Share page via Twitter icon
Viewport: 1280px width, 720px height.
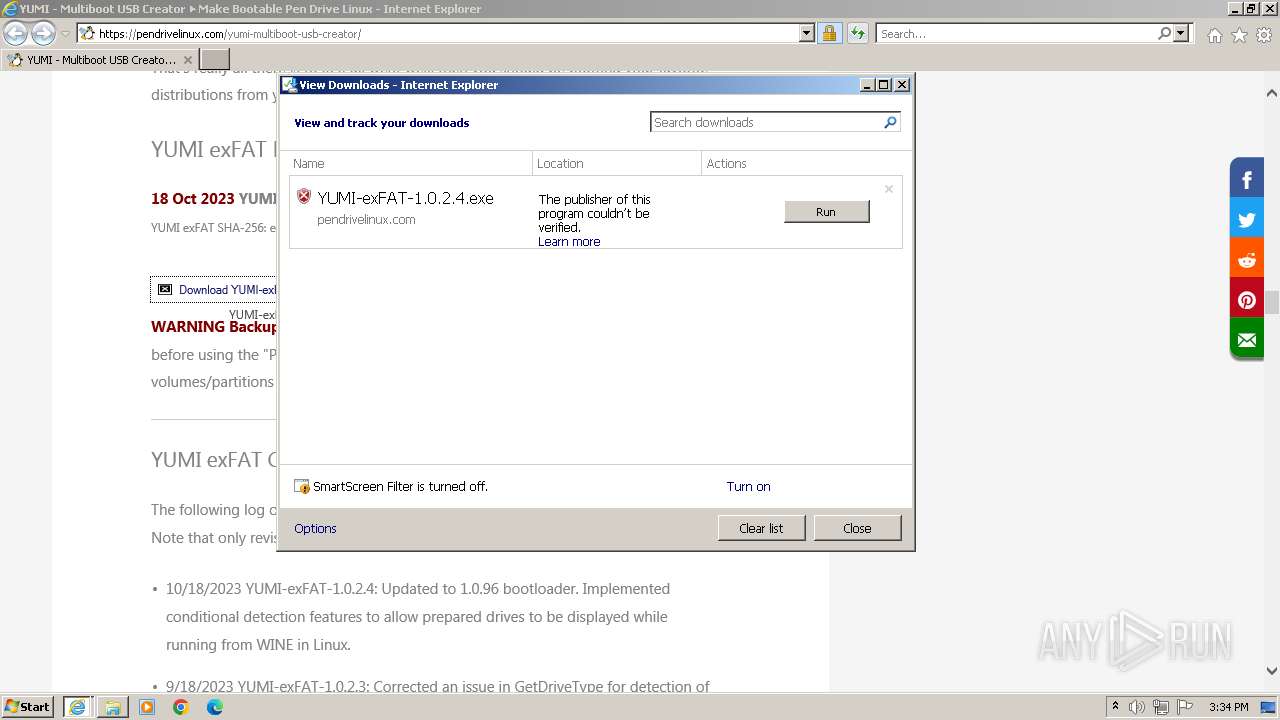pos(1247,220)
